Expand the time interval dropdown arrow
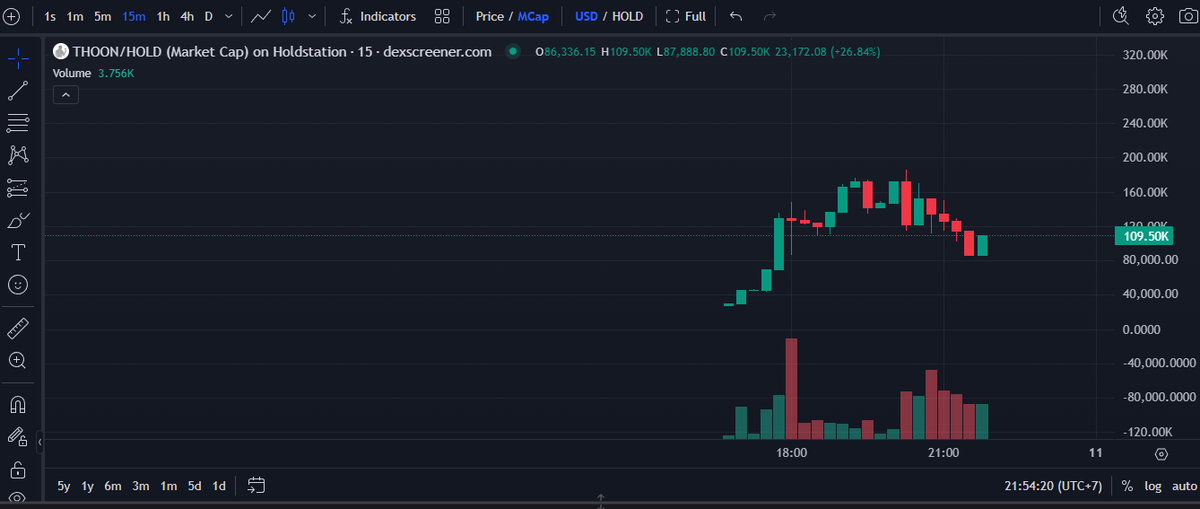This screenshot has width=1200, height=509. click(230, 16)
